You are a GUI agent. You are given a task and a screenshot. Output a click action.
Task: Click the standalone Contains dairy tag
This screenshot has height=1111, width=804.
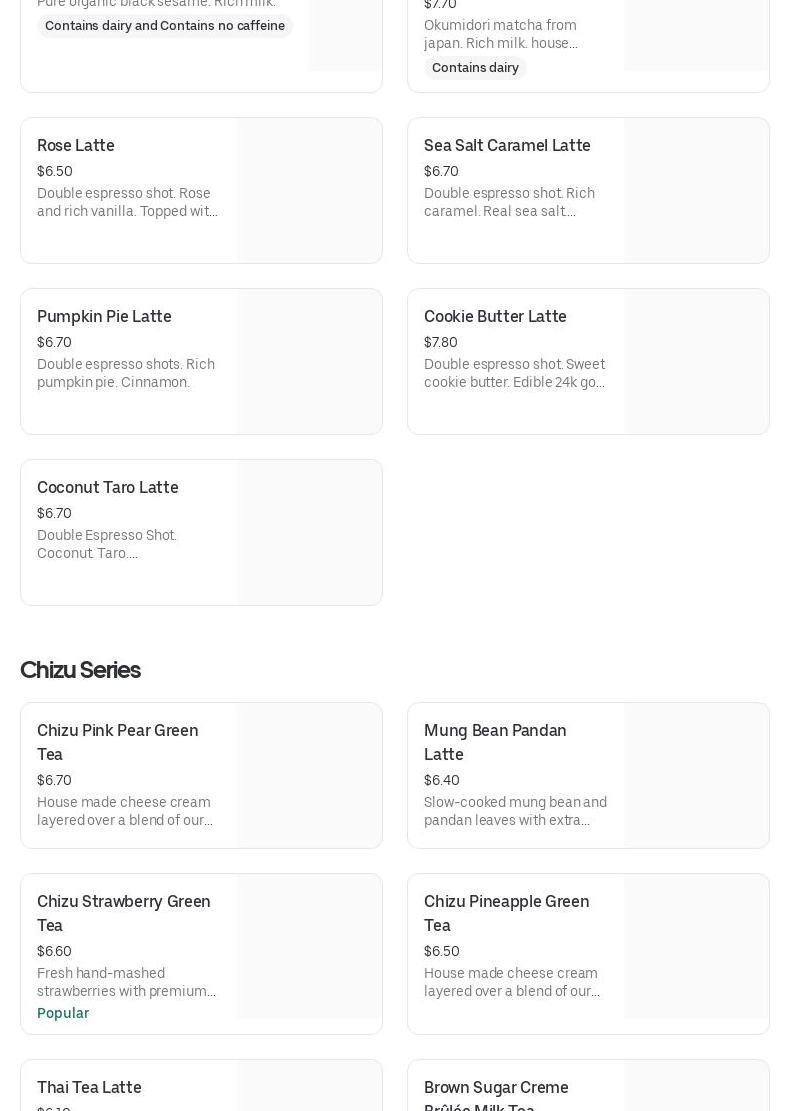(x=475, y=68)
